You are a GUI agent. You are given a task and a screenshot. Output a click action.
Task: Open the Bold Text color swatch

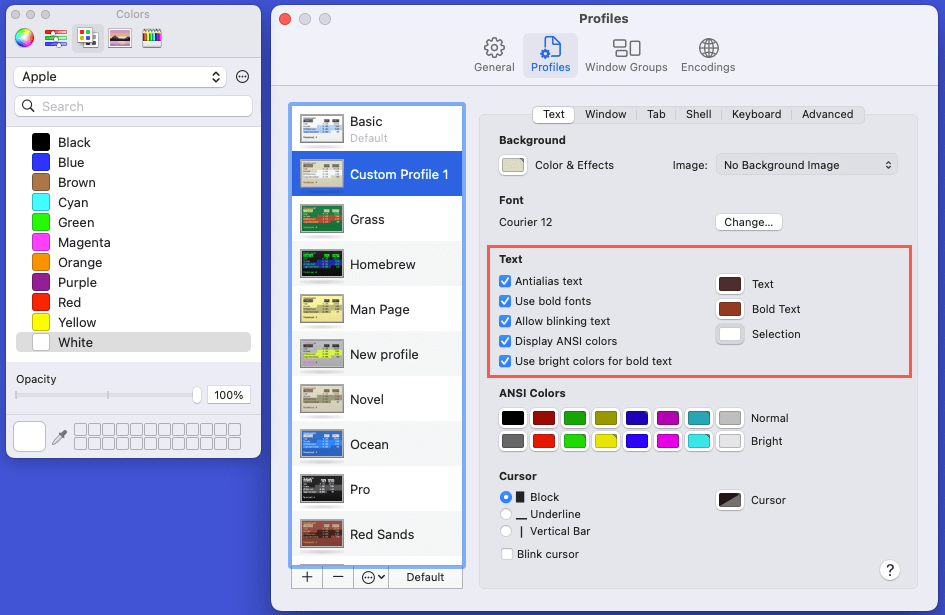point(730,309)
